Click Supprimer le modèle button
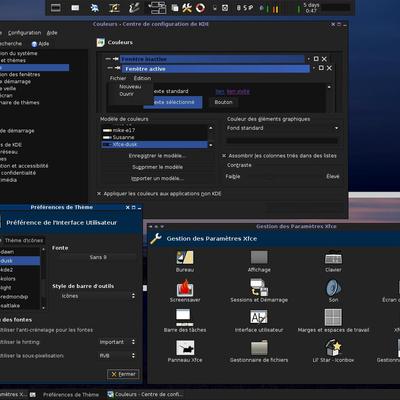The image size is (400, 400). coord(157,167)
